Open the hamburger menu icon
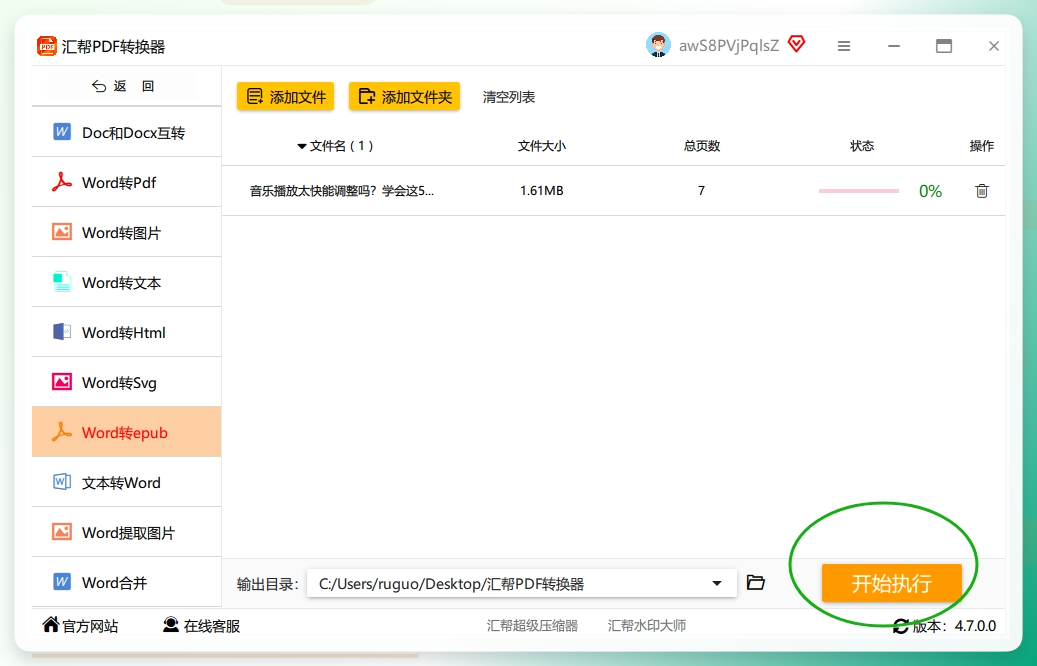This screenshot has width=1037, height=666. [844, 46]
